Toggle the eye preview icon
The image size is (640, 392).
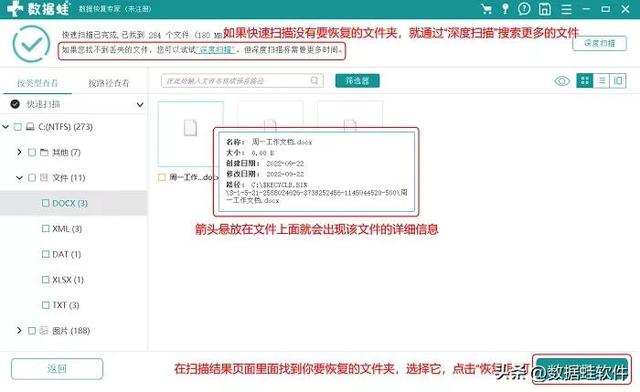(562, 81)
